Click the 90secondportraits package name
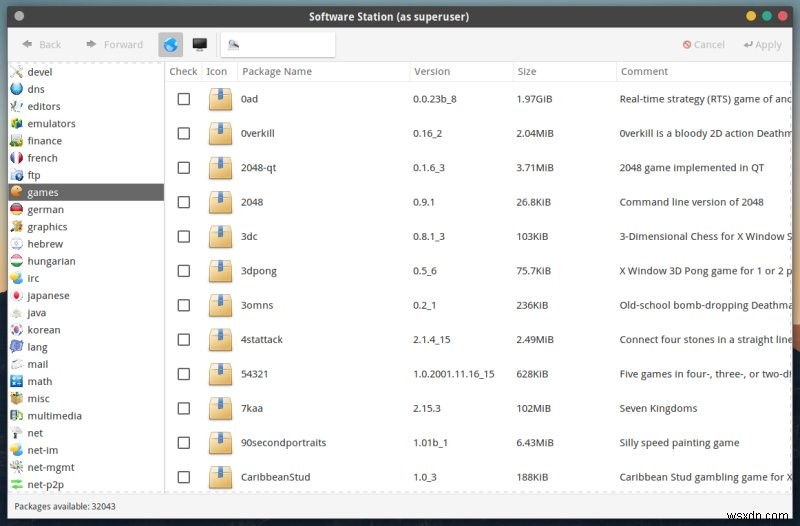800x526 pixels. point(283,443)
